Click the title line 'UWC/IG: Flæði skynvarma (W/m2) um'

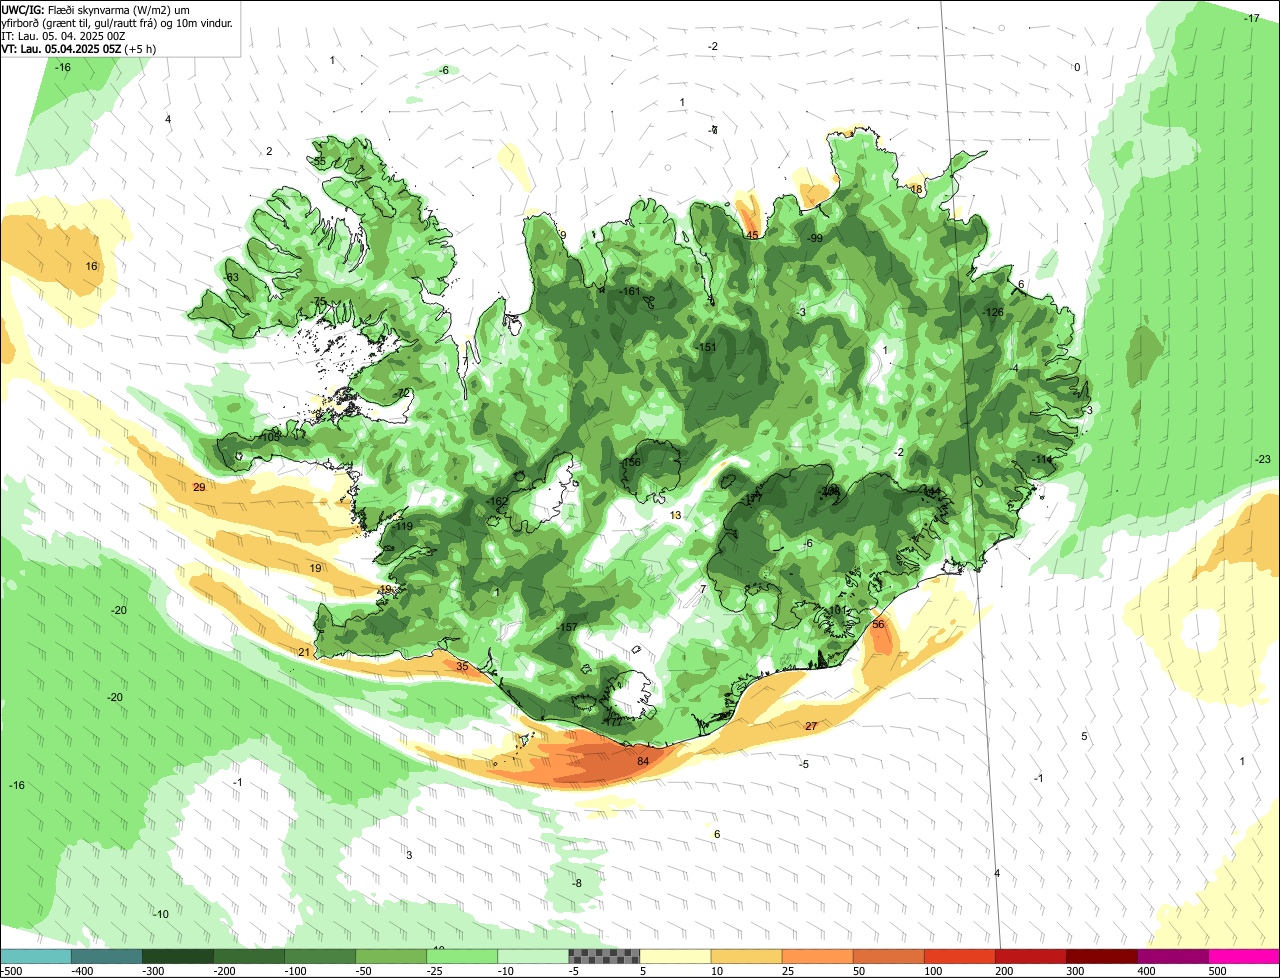tap(96, 10)
